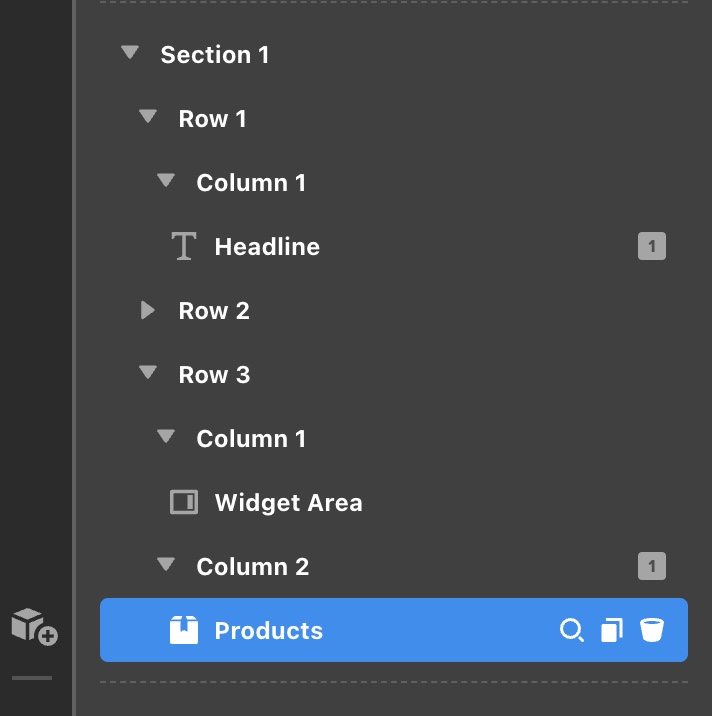Collapse Row 3

148,373
